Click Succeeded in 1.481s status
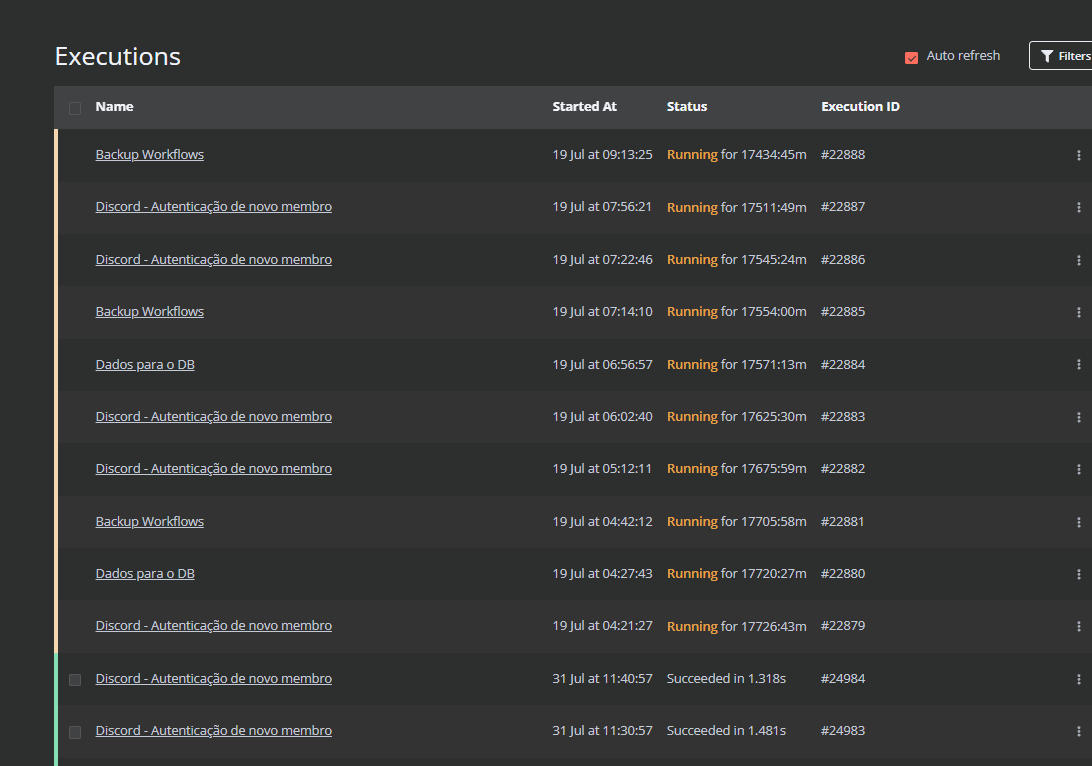The image size is (1092, 766). [726, 730]
